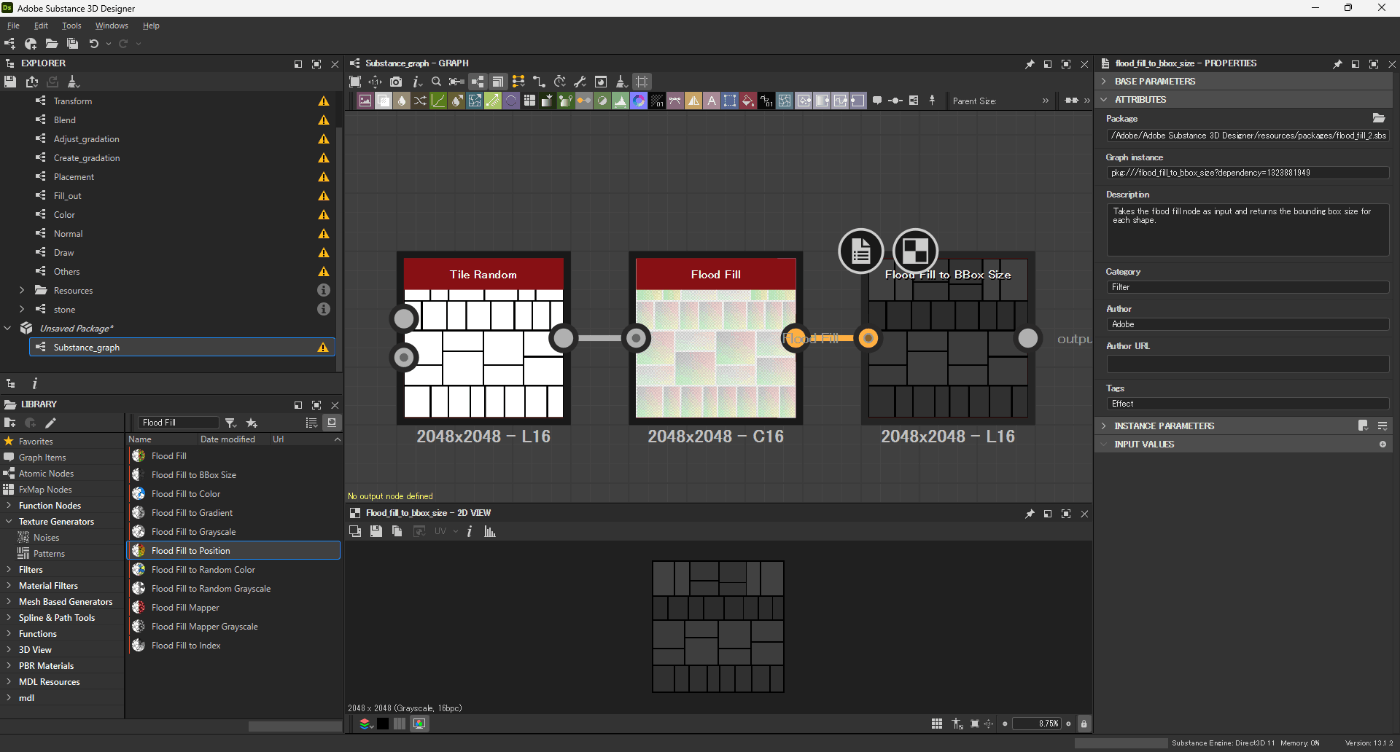Screen dimensions: 1400x752
Task: Select Flood Fill to BBox Size library item
Action: 194,475
